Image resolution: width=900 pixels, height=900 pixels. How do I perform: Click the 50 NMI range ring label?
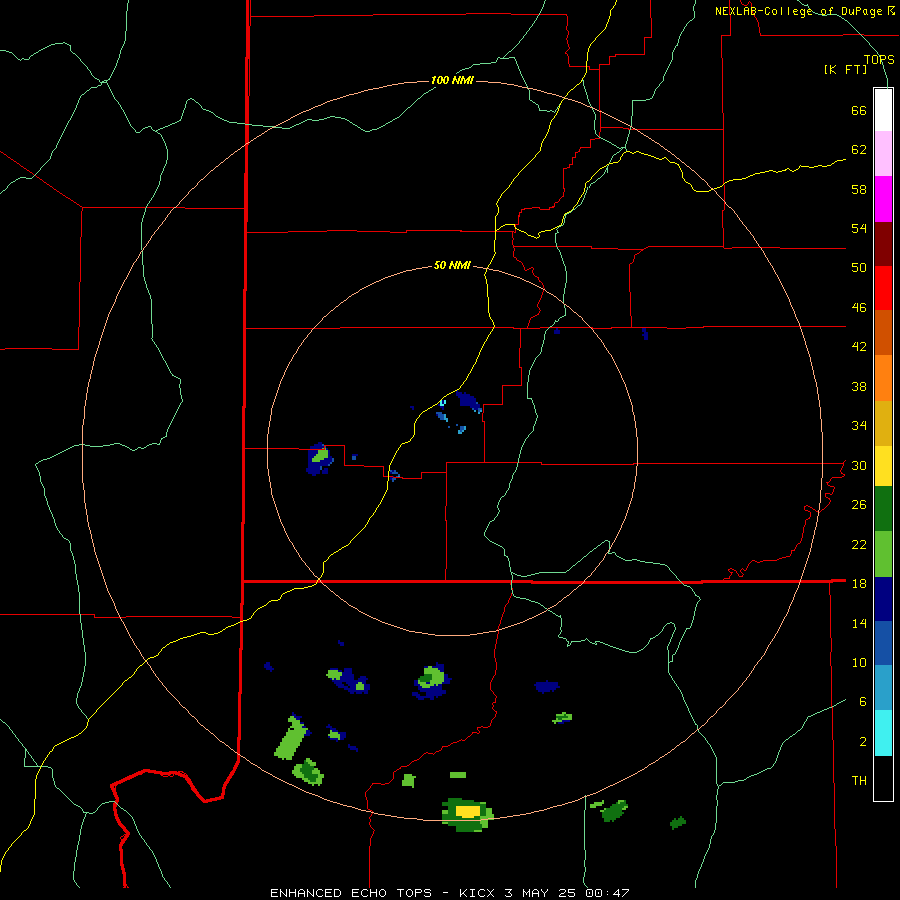tap(452, 265)
